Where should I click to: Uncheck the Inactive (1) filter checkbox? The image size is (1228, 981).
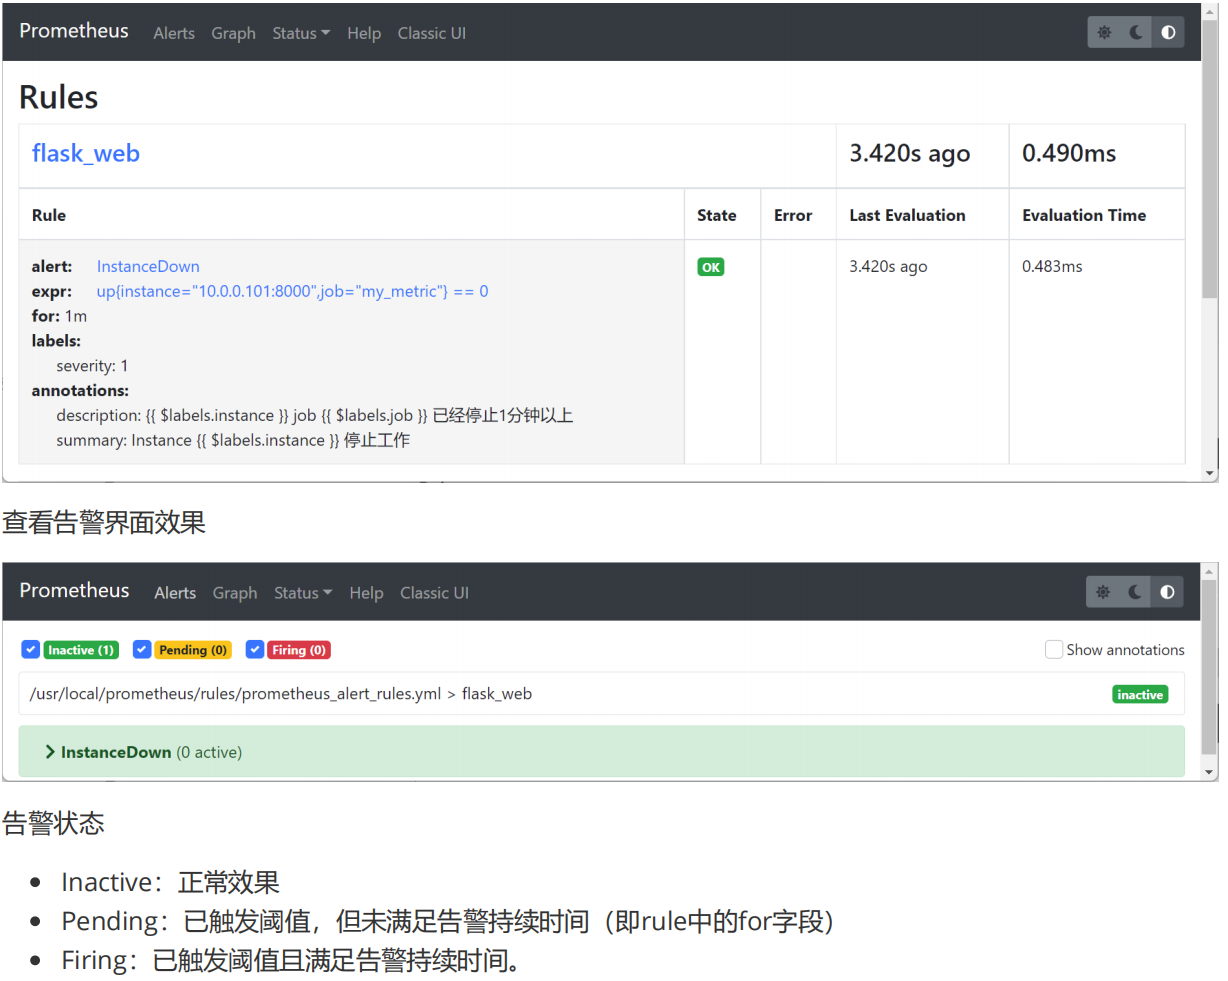point(31,650)
